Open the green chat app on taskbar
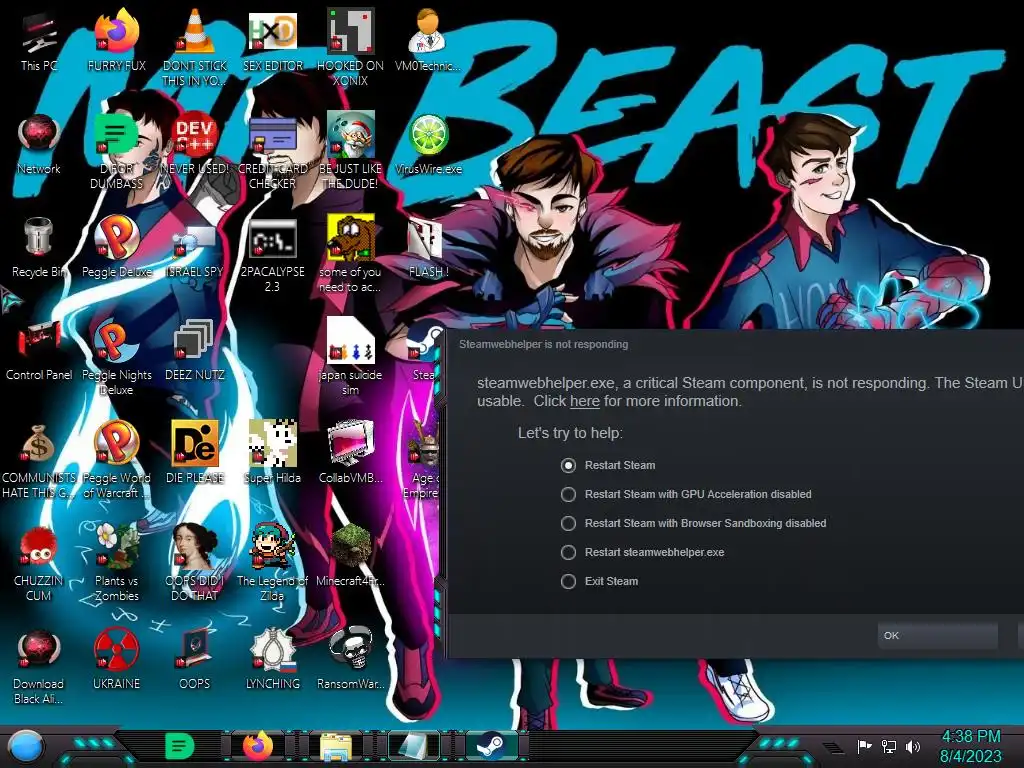1024x768 pixels. [179, 746]
